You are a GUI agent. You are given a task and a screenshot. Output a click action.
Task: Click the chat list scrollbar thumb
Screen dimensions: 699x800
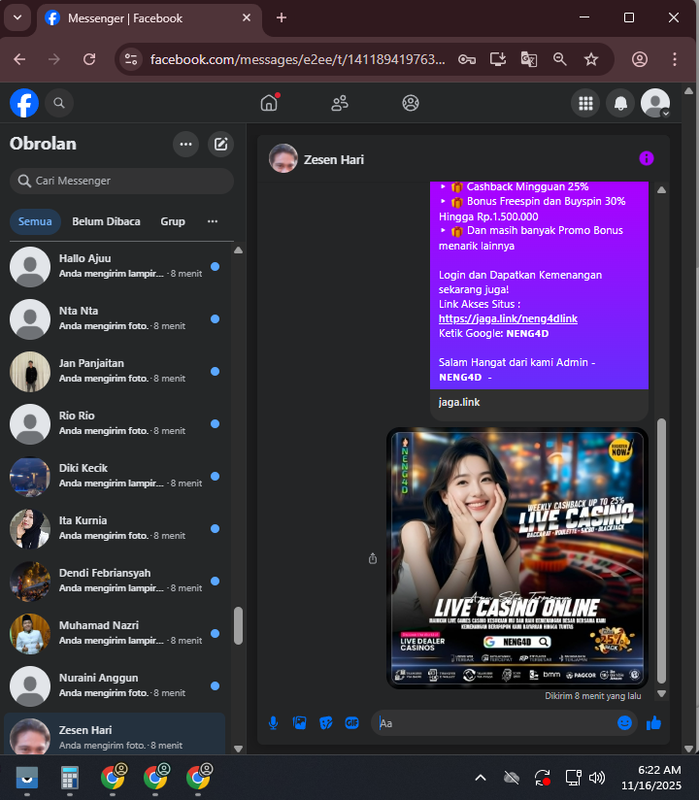pyautogui.click(x=238, y=626)
